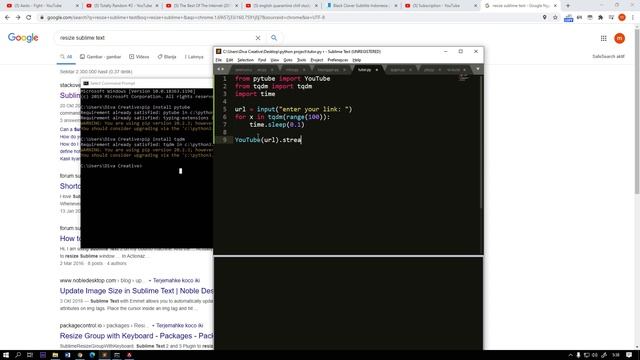Click Chrome back arrow
Image resolution: width=640 pixels, height=360 pixels.
pyautogui.click(x=7, y=18)
